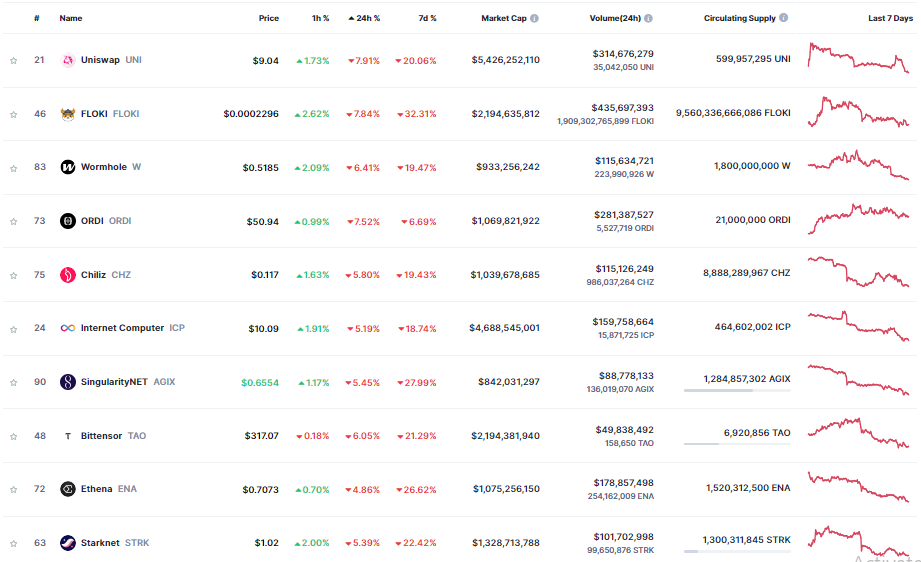Toggle the watchlist star for Wormhole
Image resolution: width=921 pixels, height=562 pixels.
(14, 169)
